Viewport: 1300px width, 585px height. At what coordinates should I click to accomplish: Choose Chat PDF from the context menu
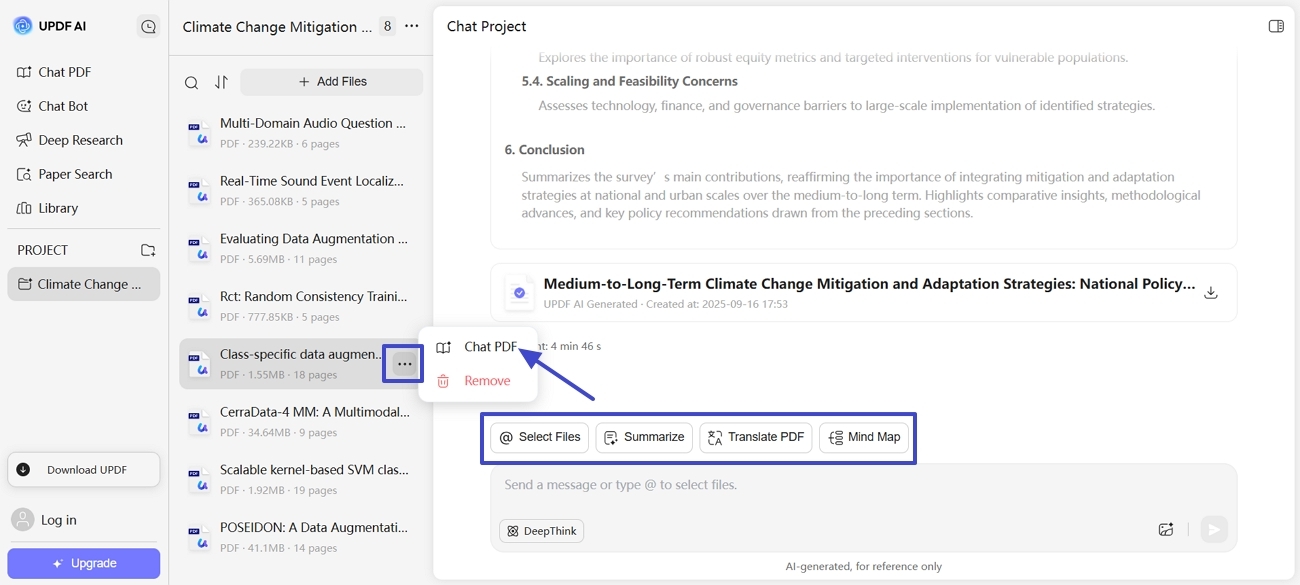tap(489, 347)
